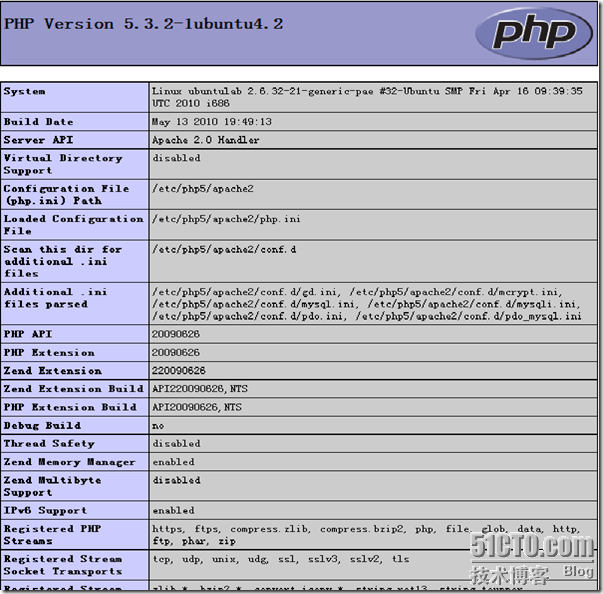Click PHP Extension Build label

point(70,407)
